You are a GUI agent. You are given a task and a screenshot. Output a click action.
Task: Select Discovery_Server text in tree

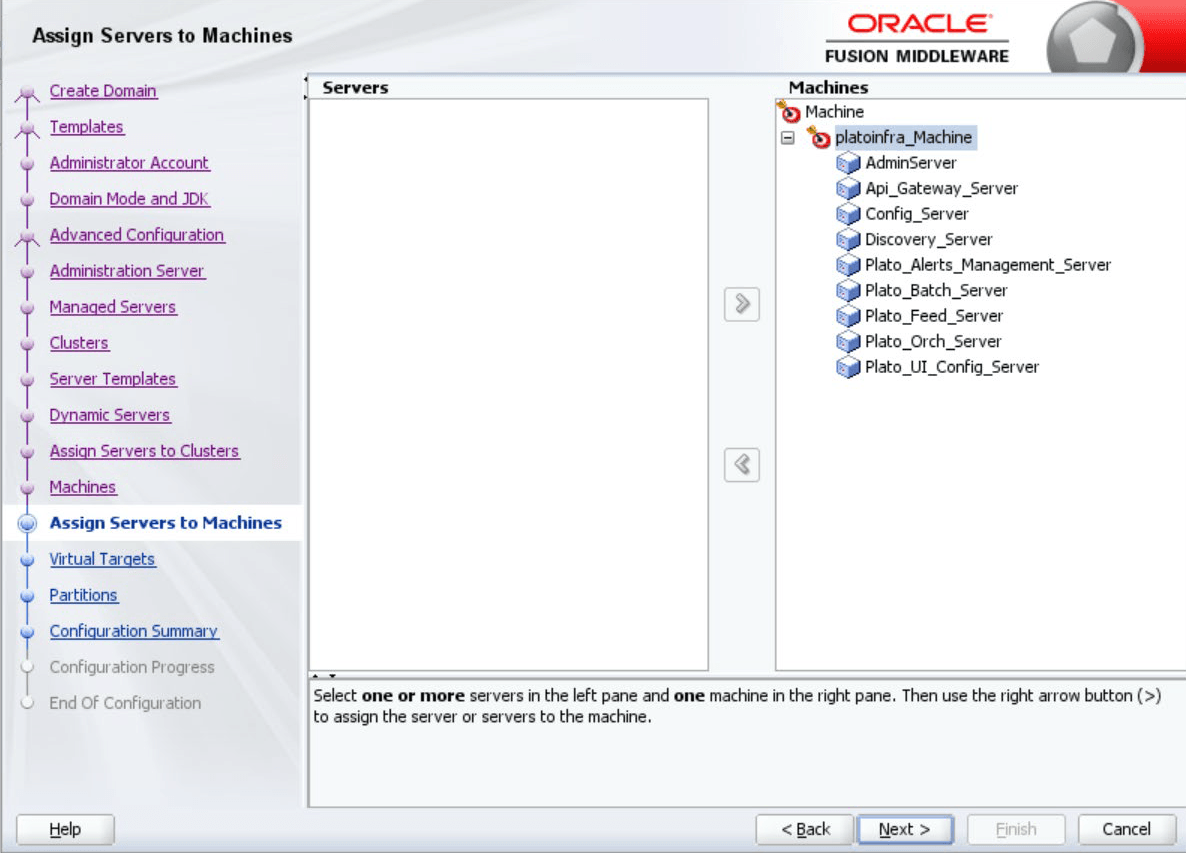click(x=929, y=240)
